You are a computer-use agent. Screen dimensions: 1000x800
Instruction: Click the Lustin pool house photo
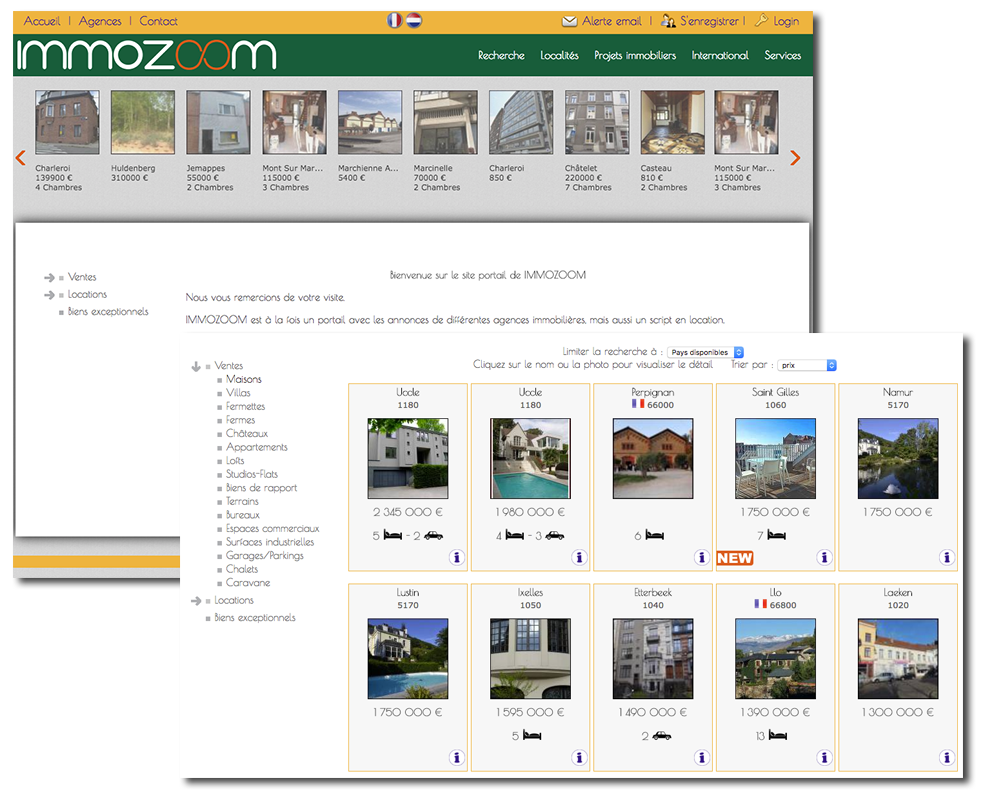click(x=408, y=658)
